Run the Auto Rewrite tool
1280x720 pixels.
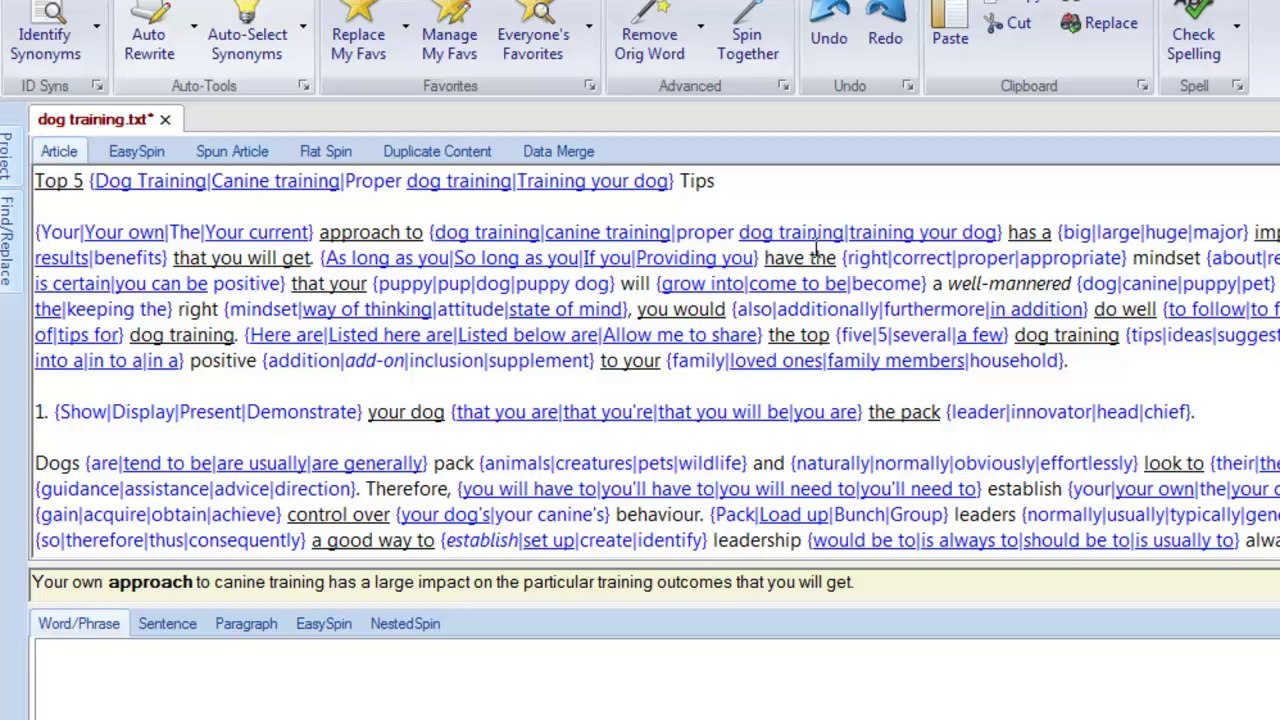tap(149, 32)
